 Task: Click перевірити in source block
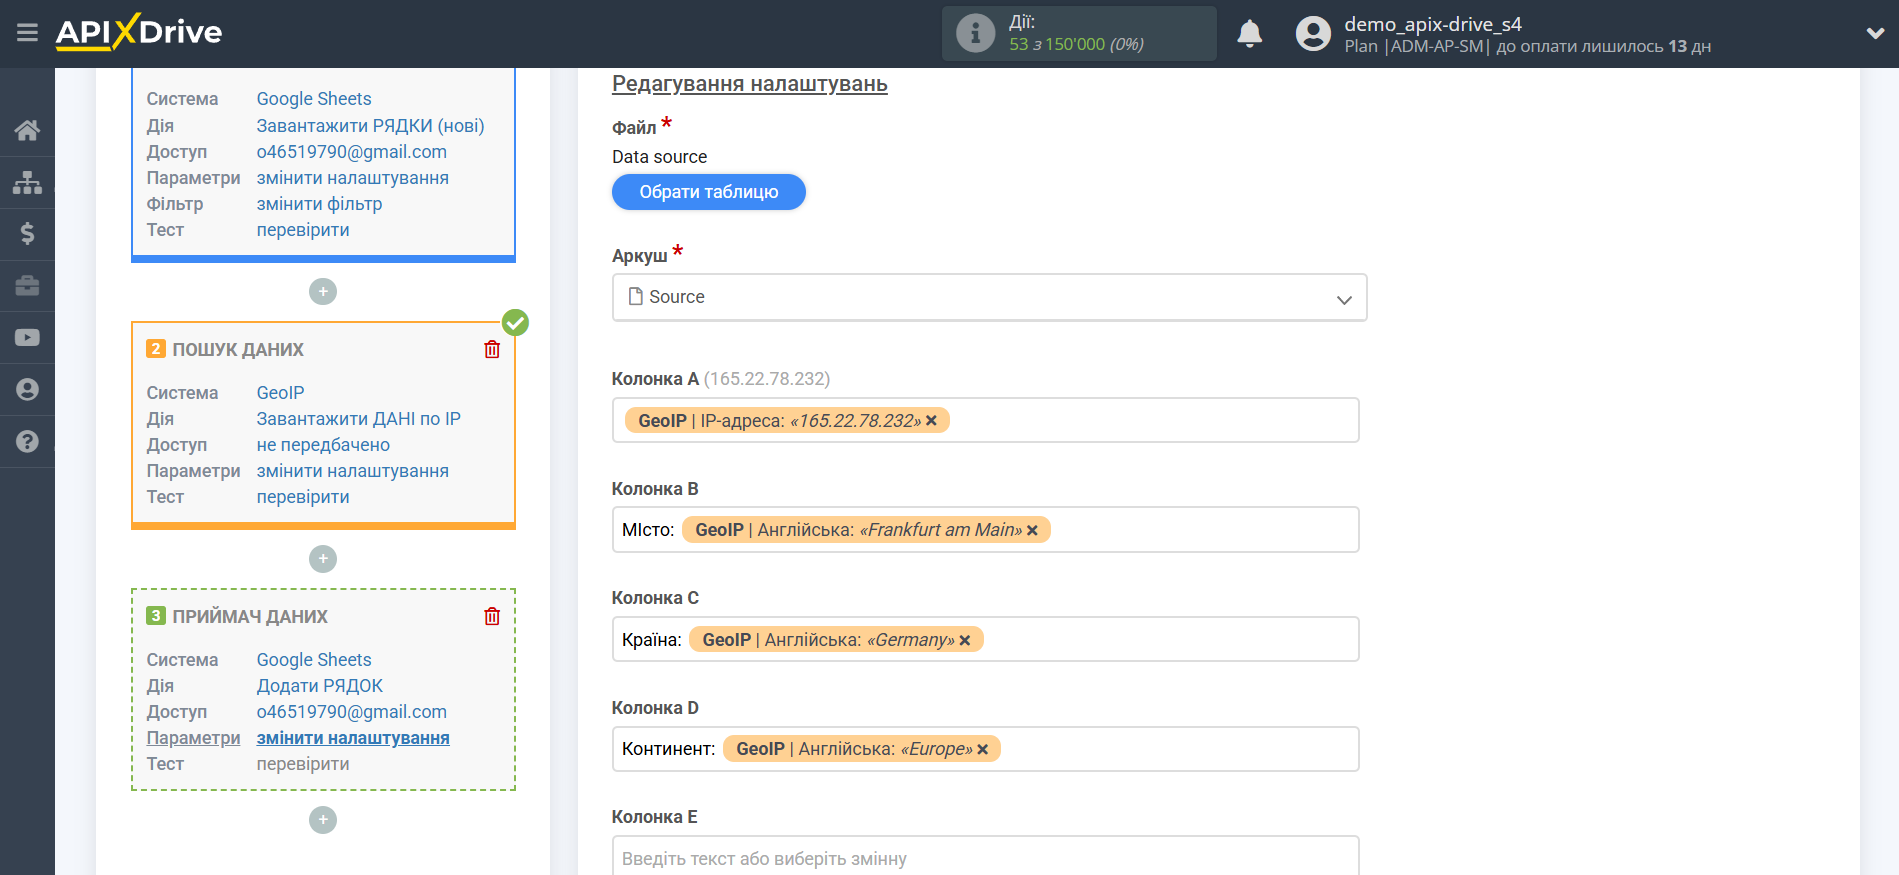(x=303, y=230)
